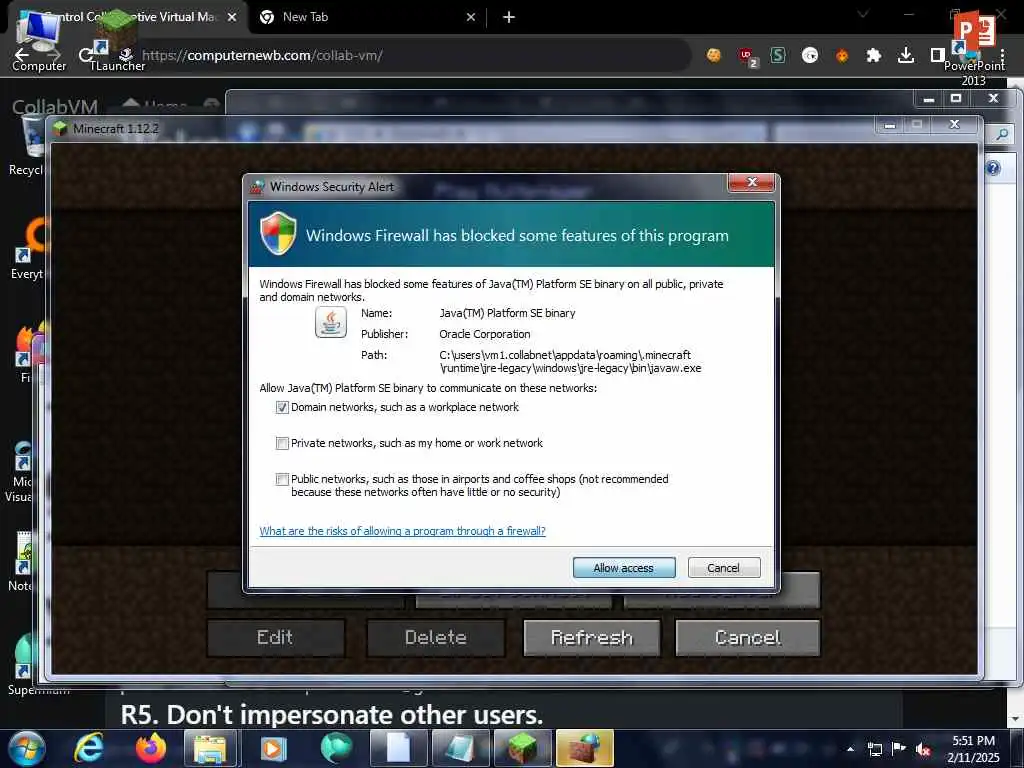Open the network tray icon

(874, 749)
